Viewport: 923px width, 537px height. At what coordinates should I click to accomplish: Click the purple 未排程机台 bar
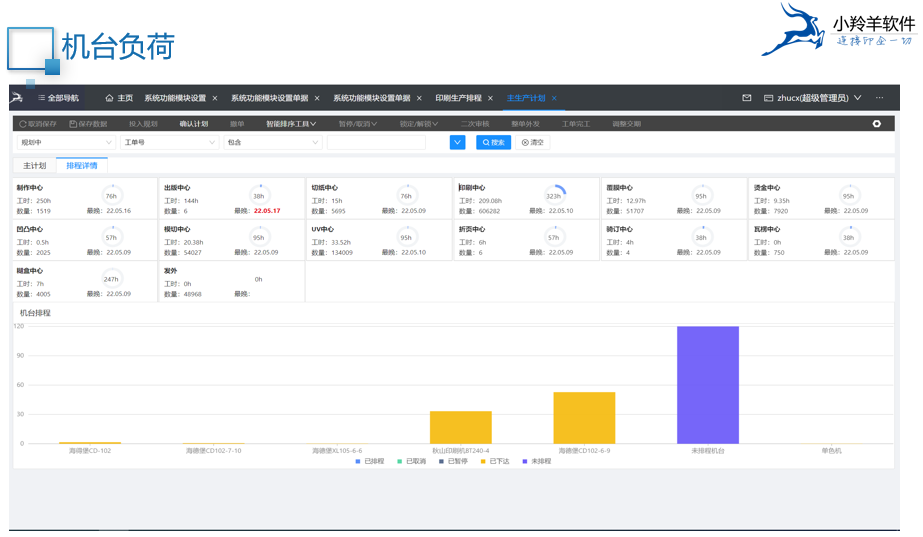point(708,384)
